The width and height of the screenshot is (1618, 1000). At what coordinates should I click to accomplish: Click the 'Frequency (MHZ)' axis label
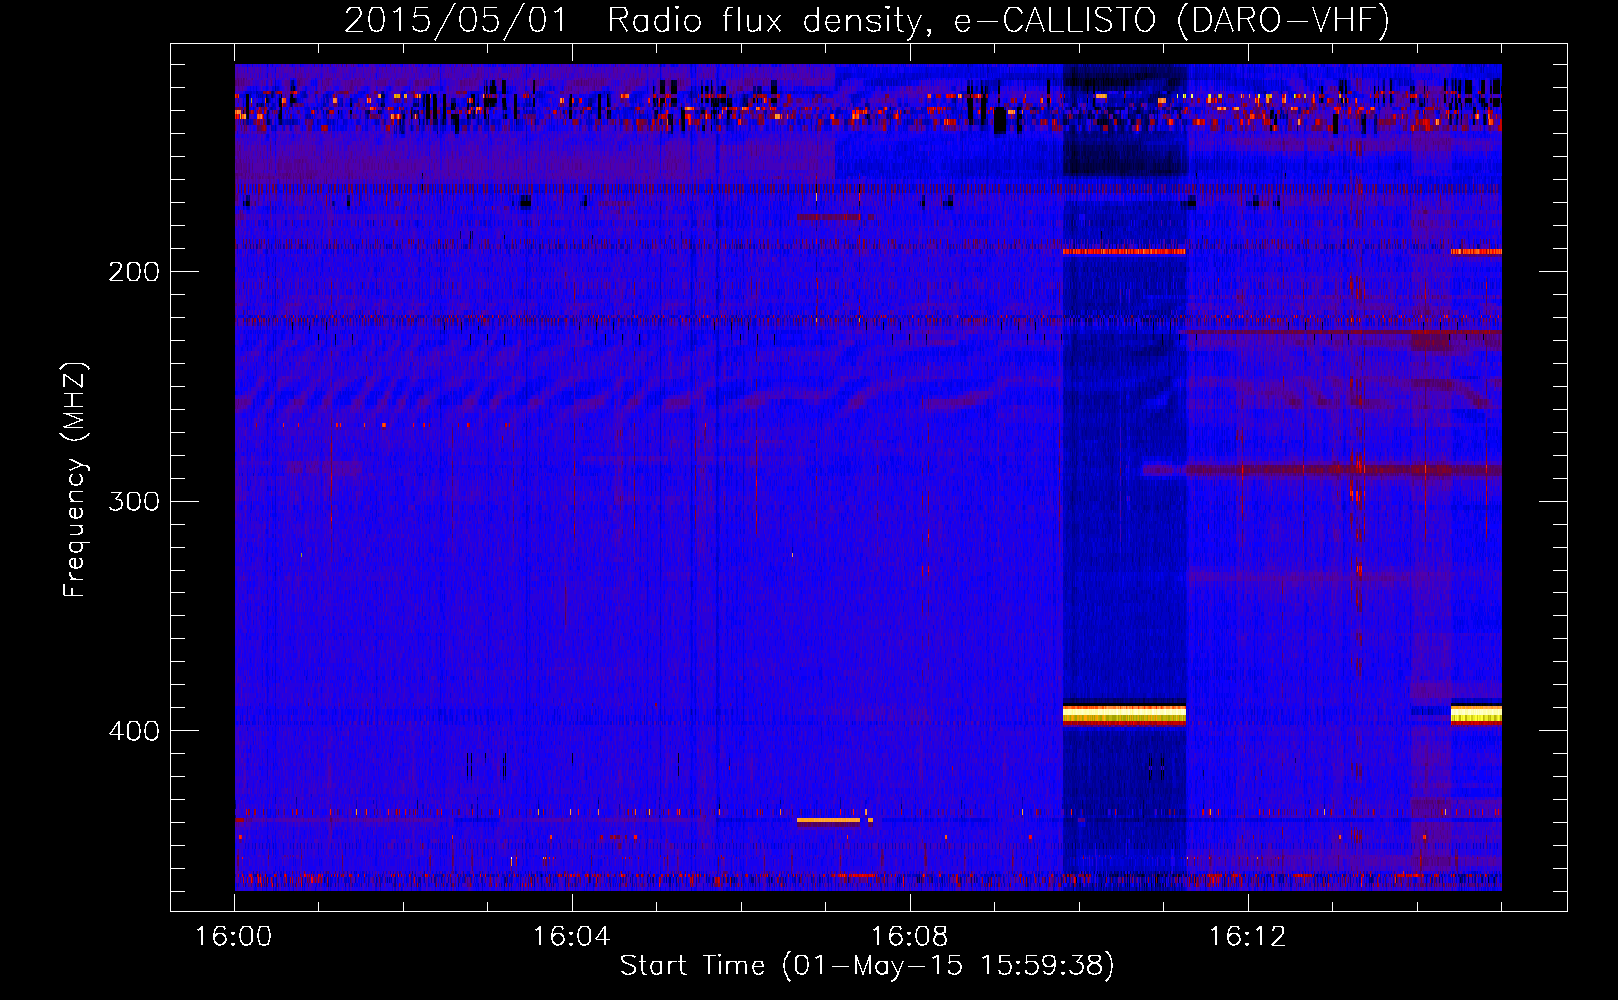75,480
